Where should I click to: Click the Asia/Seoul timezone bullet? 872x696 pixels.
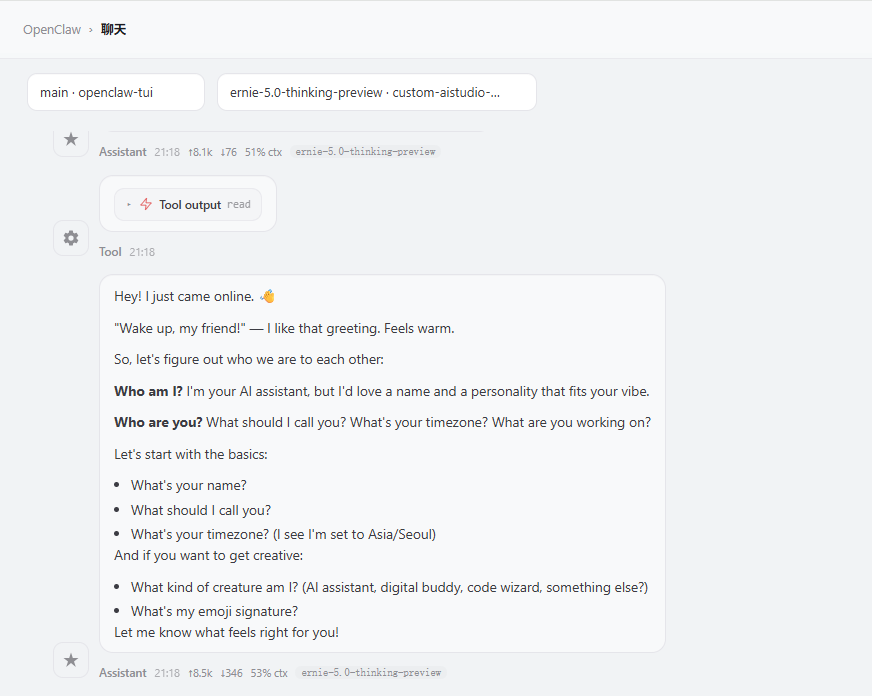point(283,534)
